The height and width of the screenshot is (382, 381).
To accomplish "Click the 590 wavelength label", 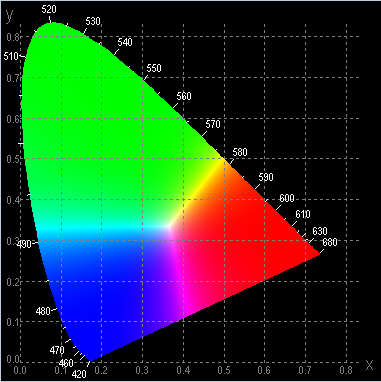I will coord(266,177).
